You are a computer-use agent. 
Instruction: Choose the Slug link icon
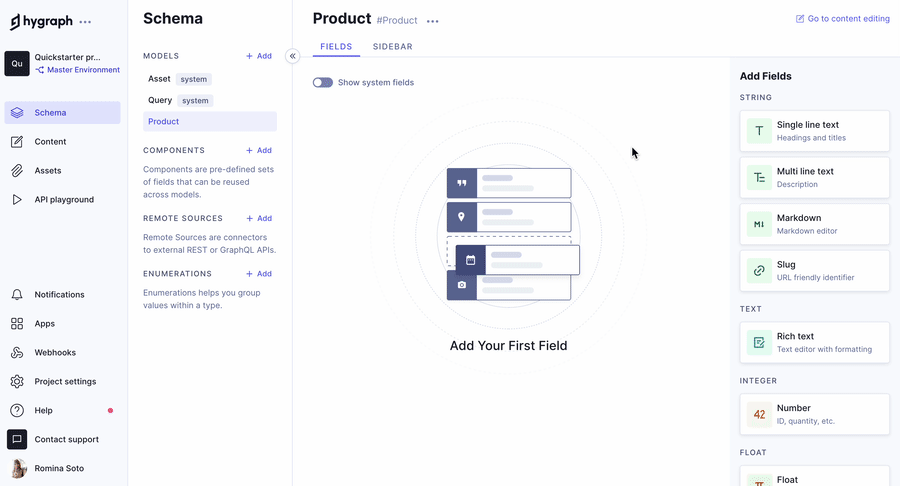click(759, 271)
